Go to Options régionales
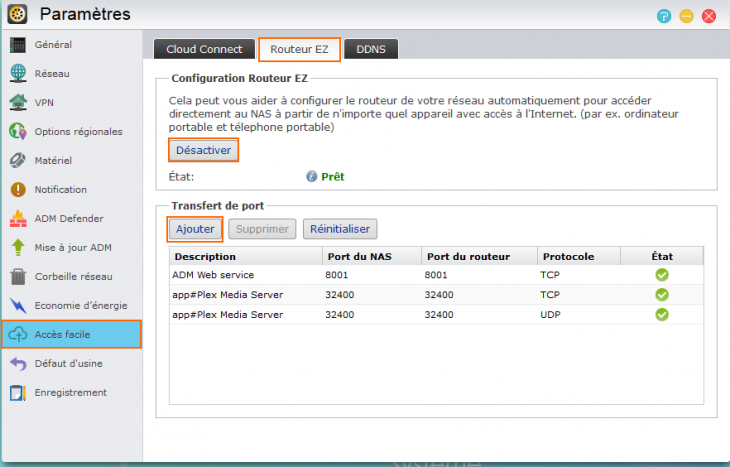 click(77, 131)
